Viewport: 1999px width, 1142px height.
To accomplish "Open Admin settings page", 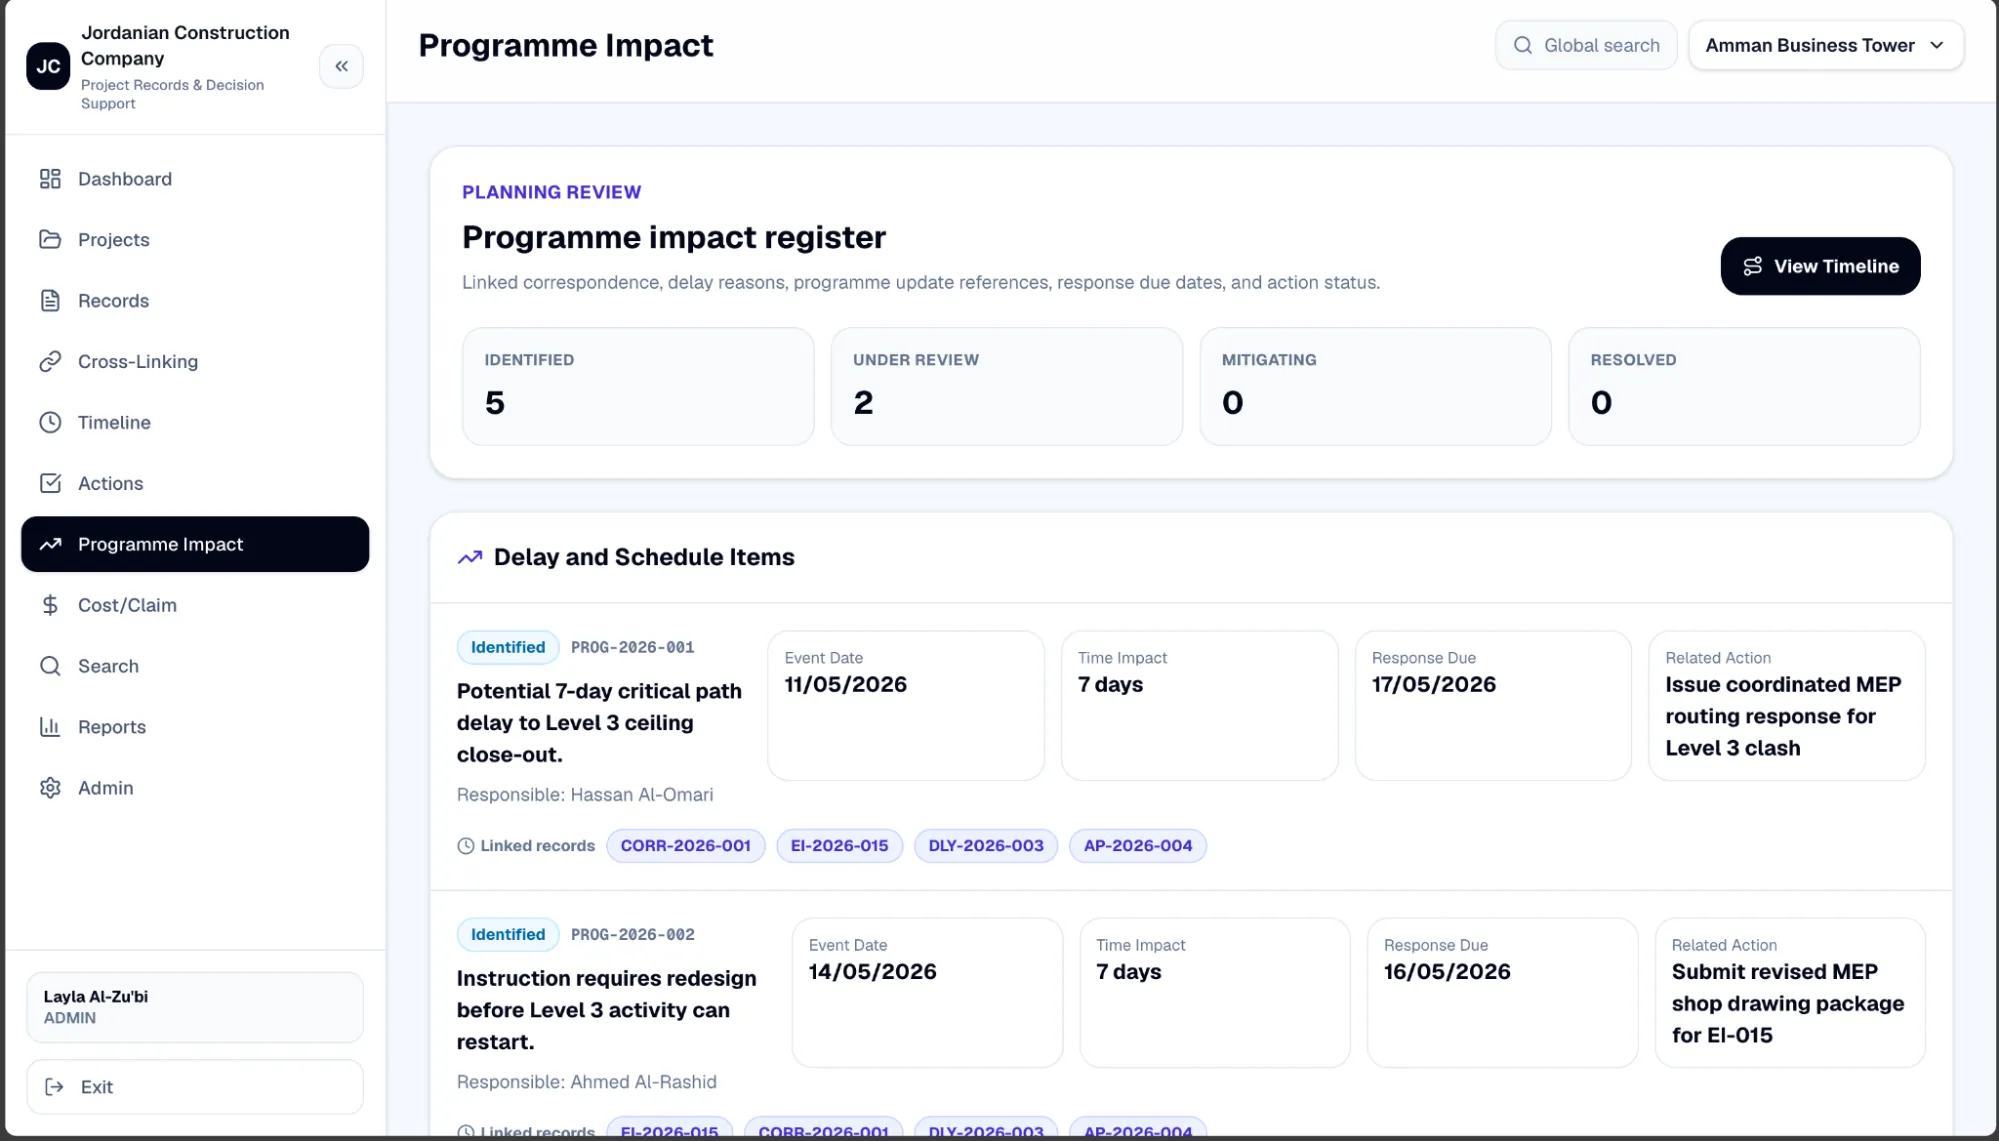I will 195,789.
